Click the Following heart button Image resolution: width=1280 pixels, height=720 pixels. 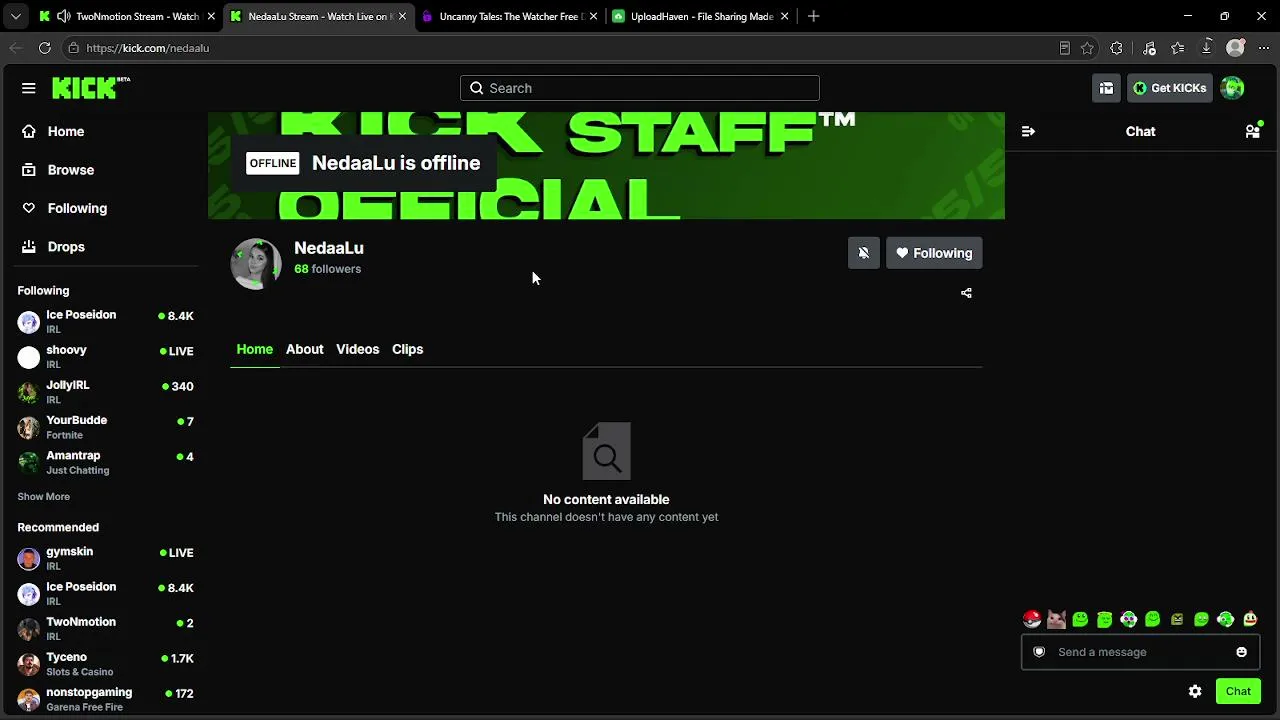[x=934, y=253]
